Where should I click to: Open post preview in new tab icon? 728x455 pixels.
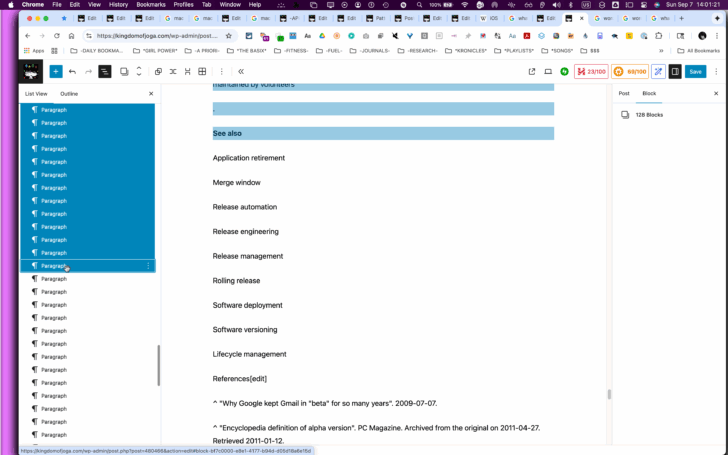(532, 72)
